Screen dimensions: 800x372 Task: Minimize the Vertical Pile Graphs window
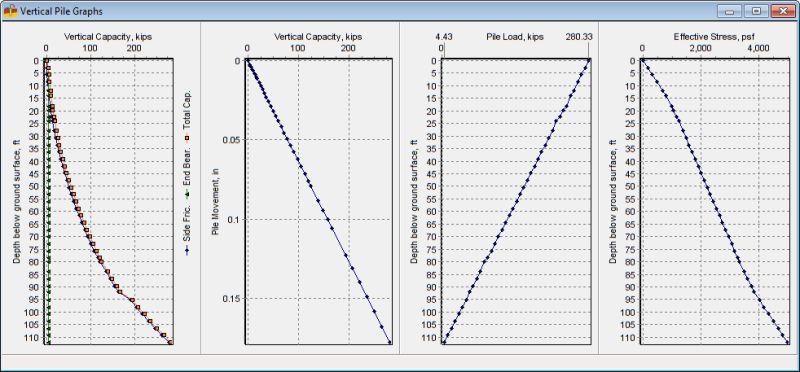pyautogui.click(x=730, y=11)
